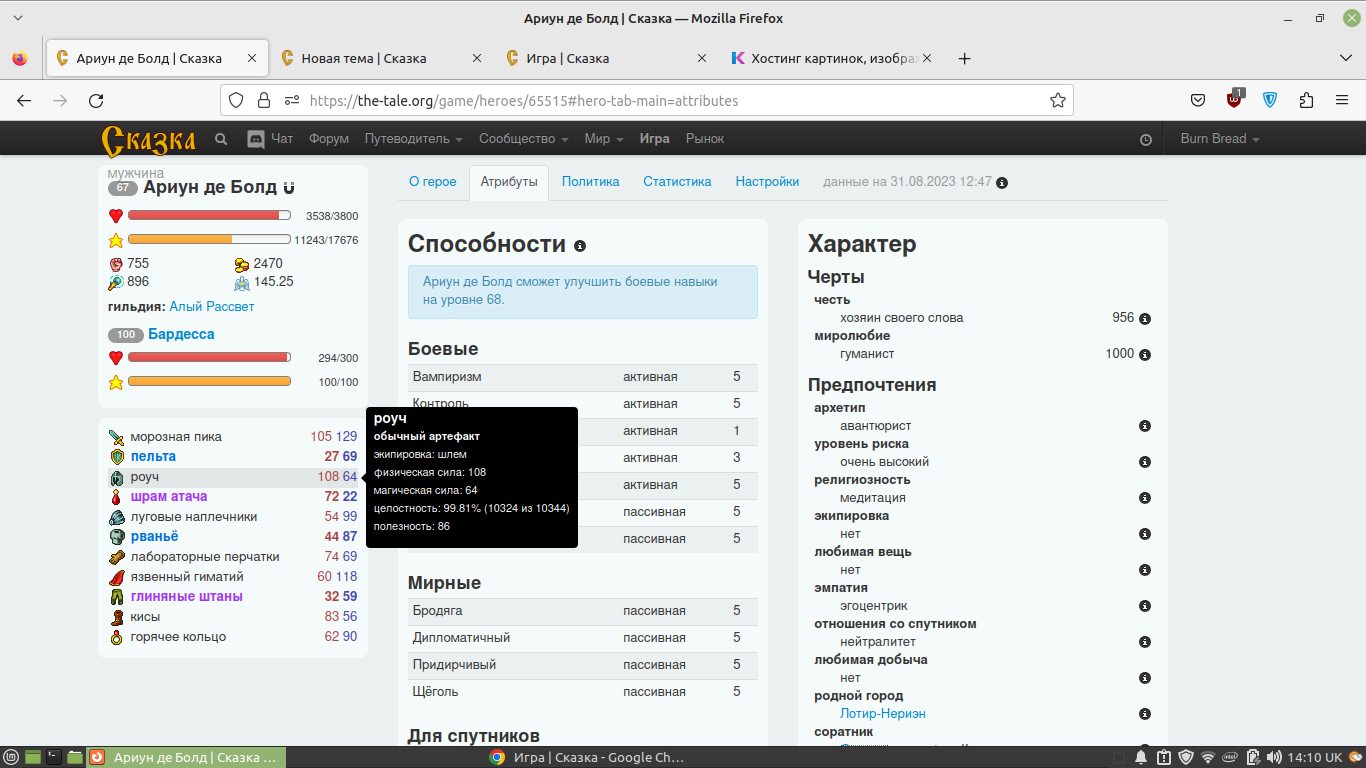Click the search magnifier icon in navbar

pos(221,139)
